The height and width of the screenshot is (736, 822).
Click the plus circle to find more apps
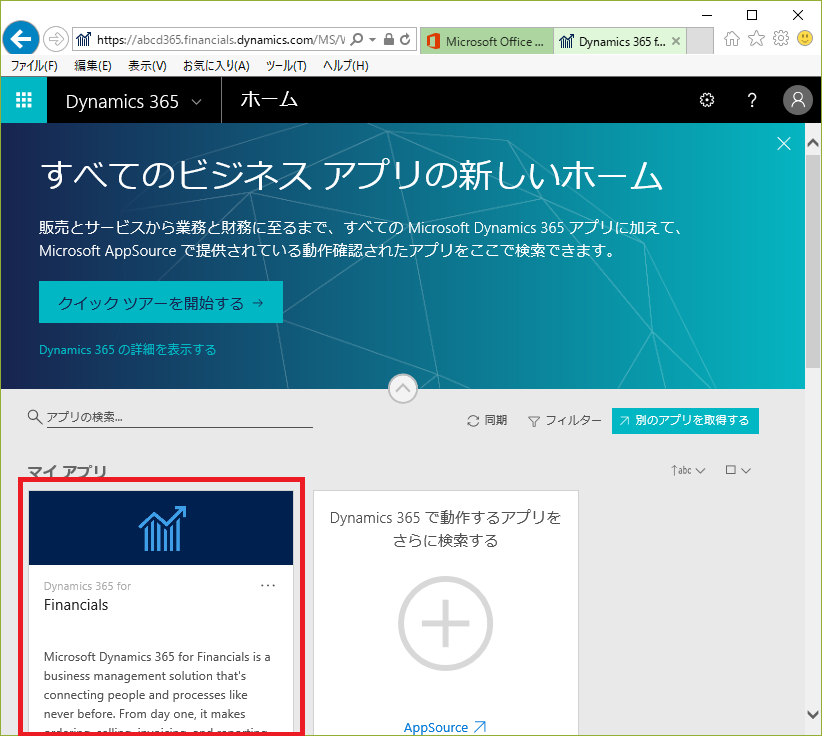pos(446,623)
